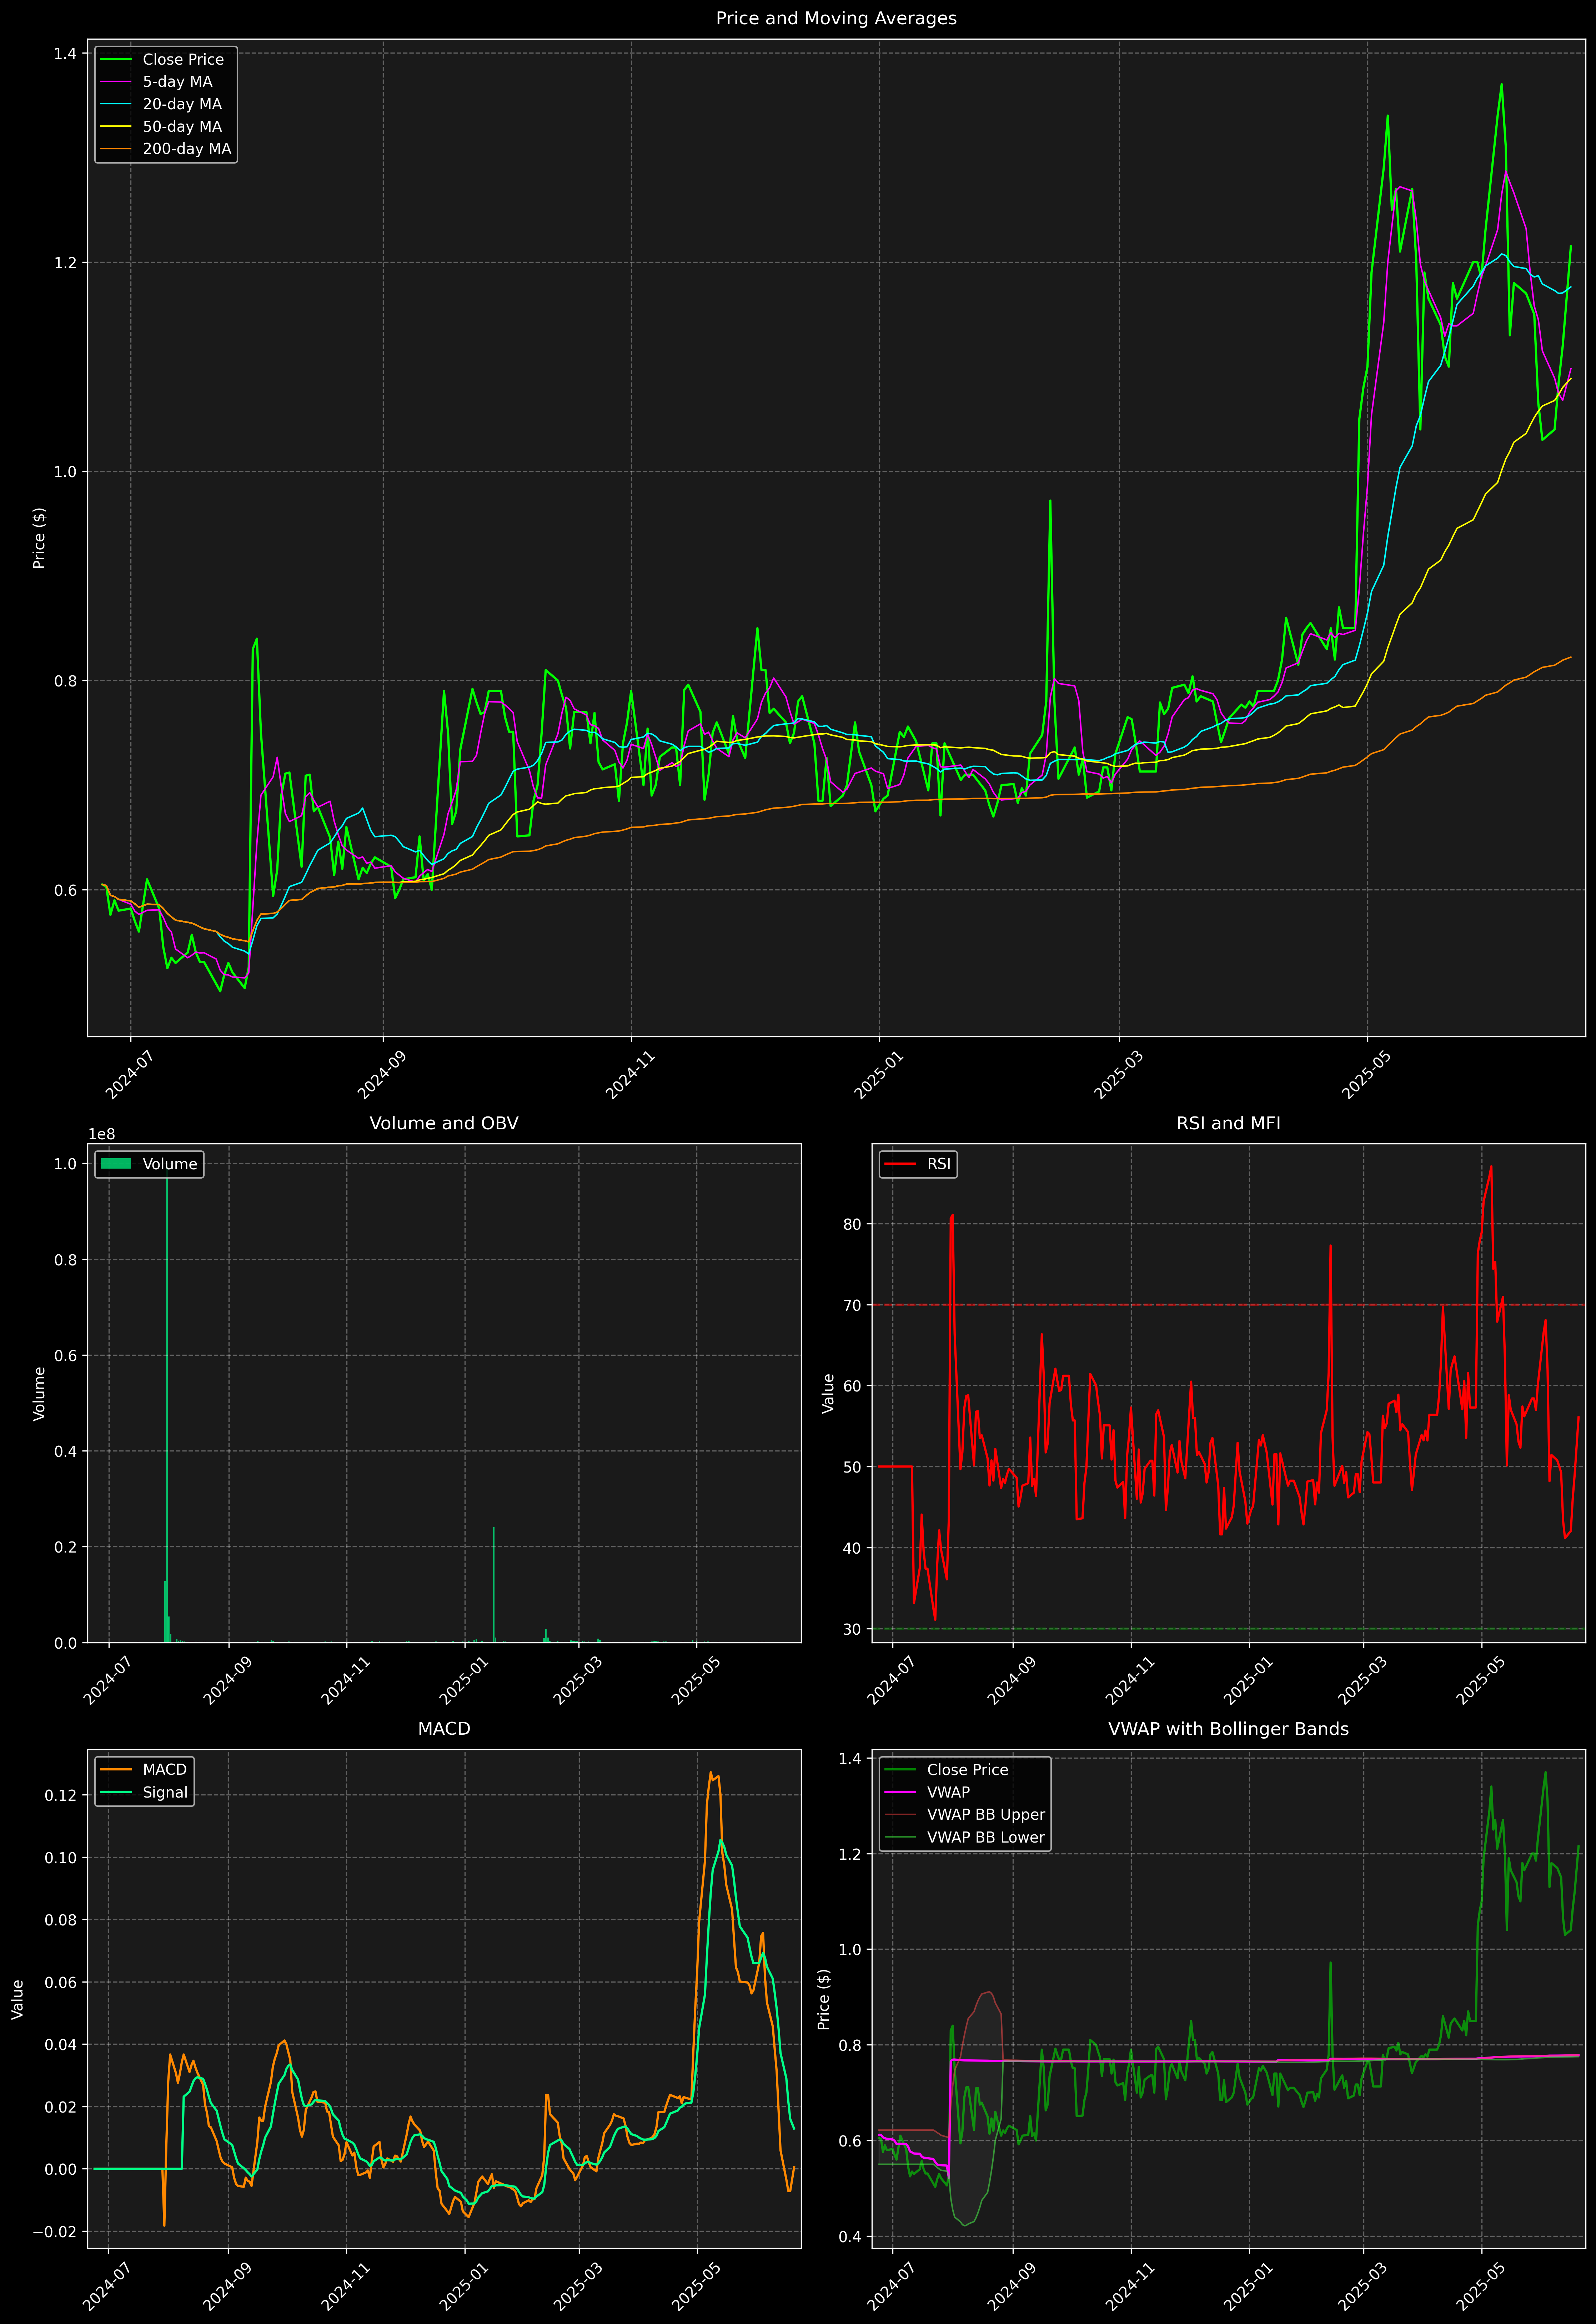Select the "RSI" legend entry text
This screenshot has width=1596, height=2324.
939,1164
